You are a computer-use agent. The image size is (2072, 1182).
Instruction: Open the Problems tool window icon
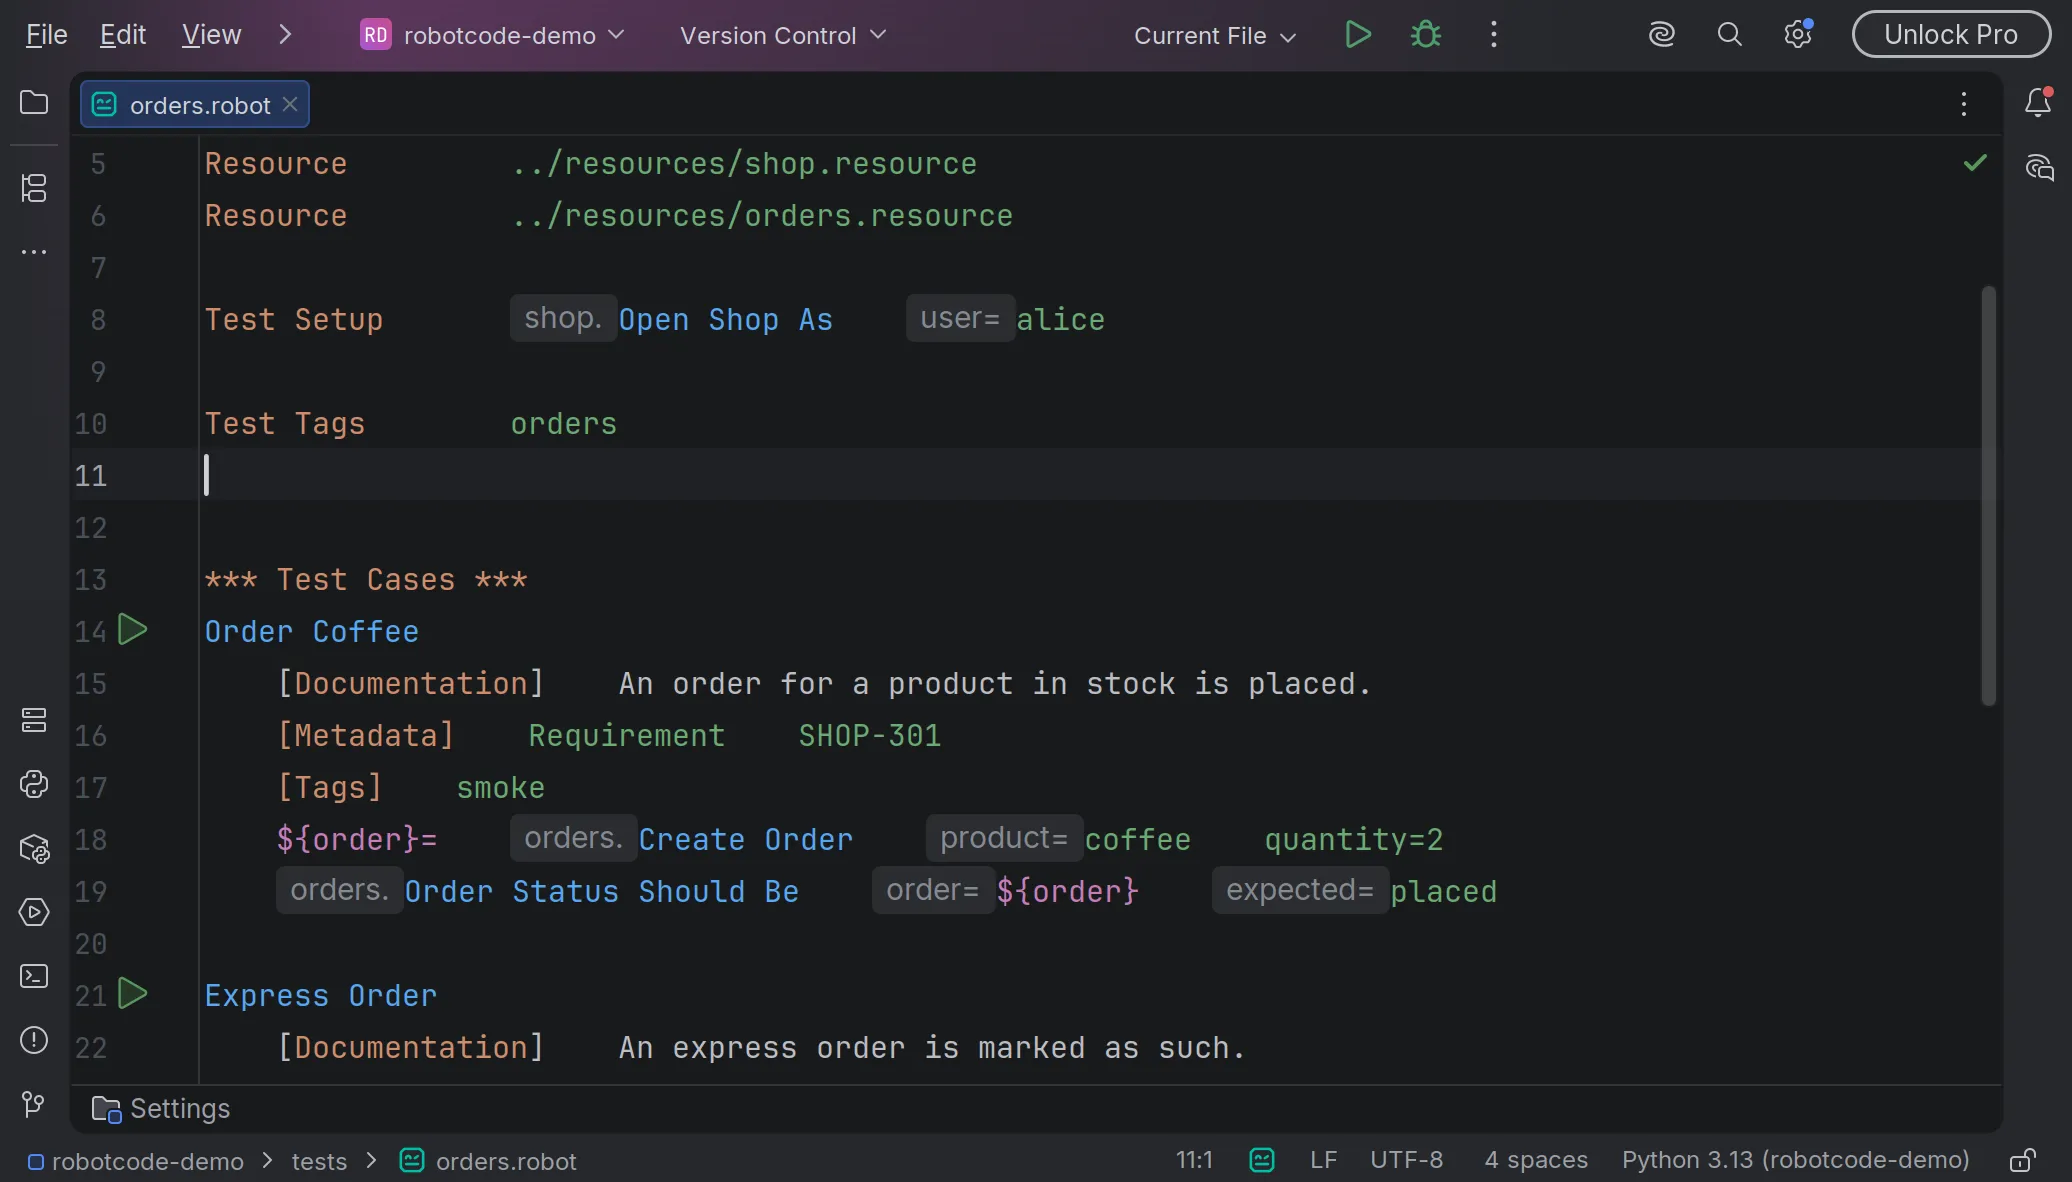point(34,1040)
